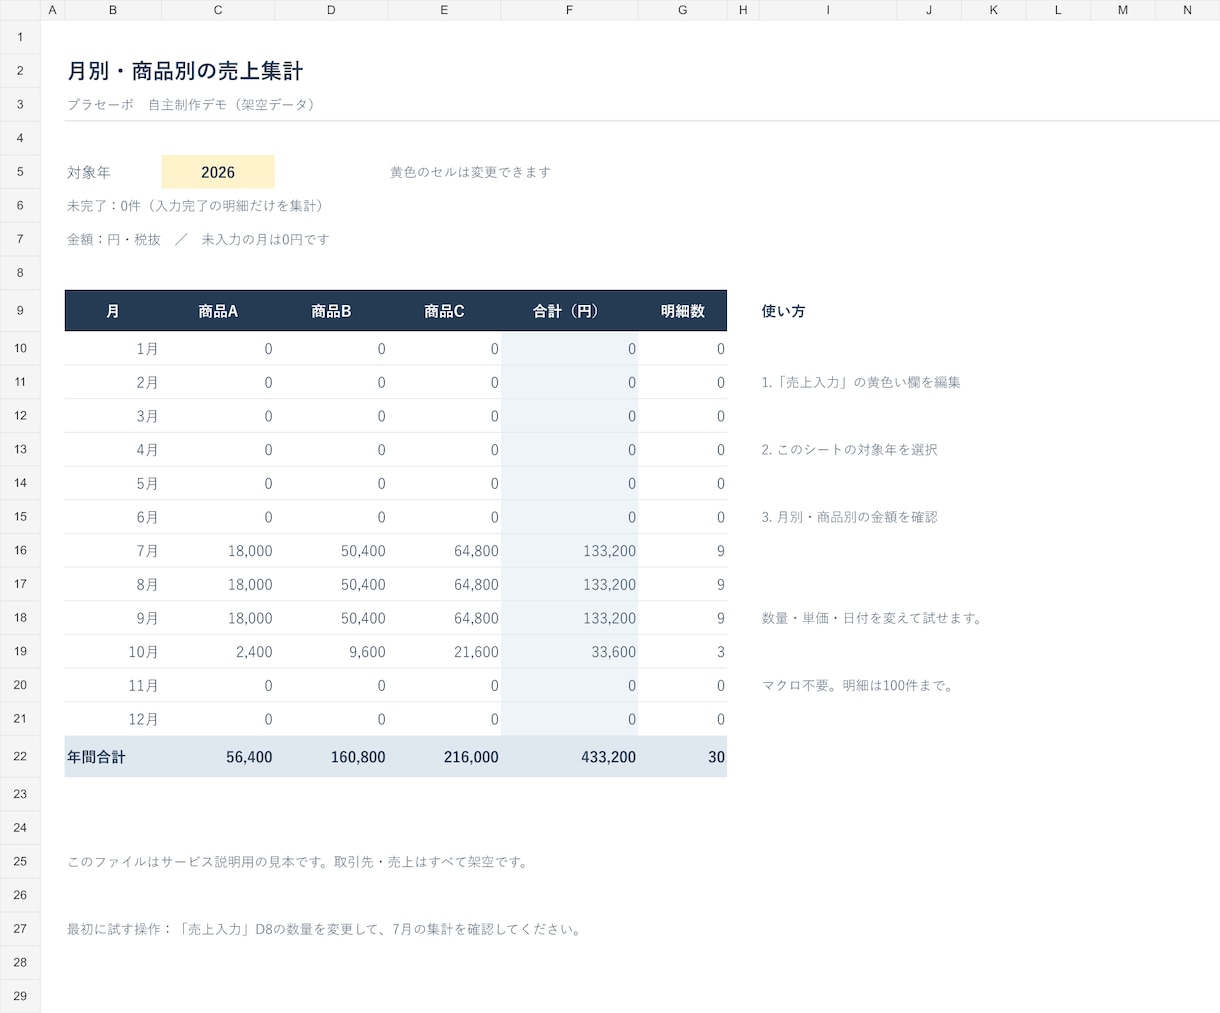Click the 商品C column header
The height and width of the screenshot is (1013, 1220).
click(x=444, y=311)
